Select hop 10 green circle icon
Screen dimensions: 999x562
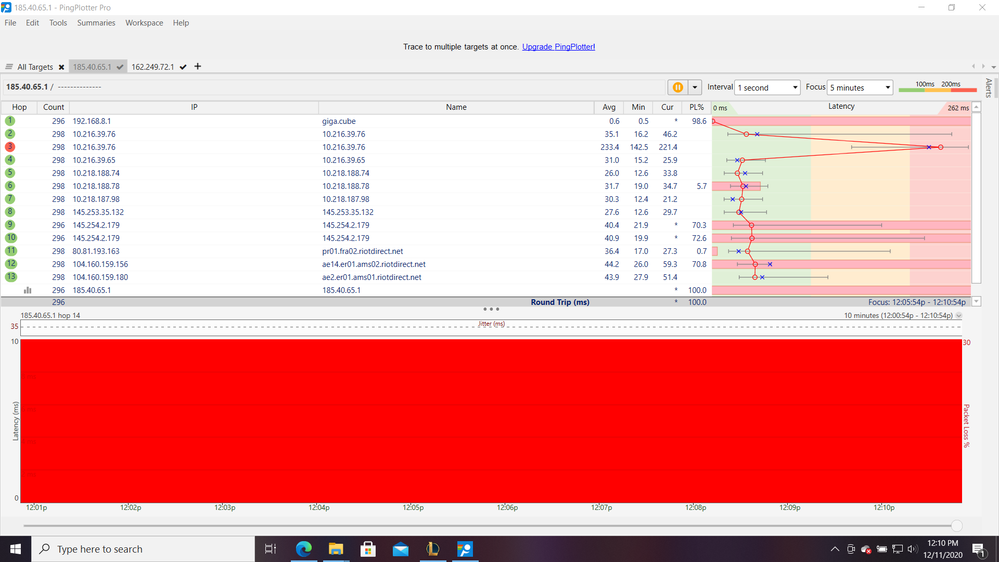[11, 238]
